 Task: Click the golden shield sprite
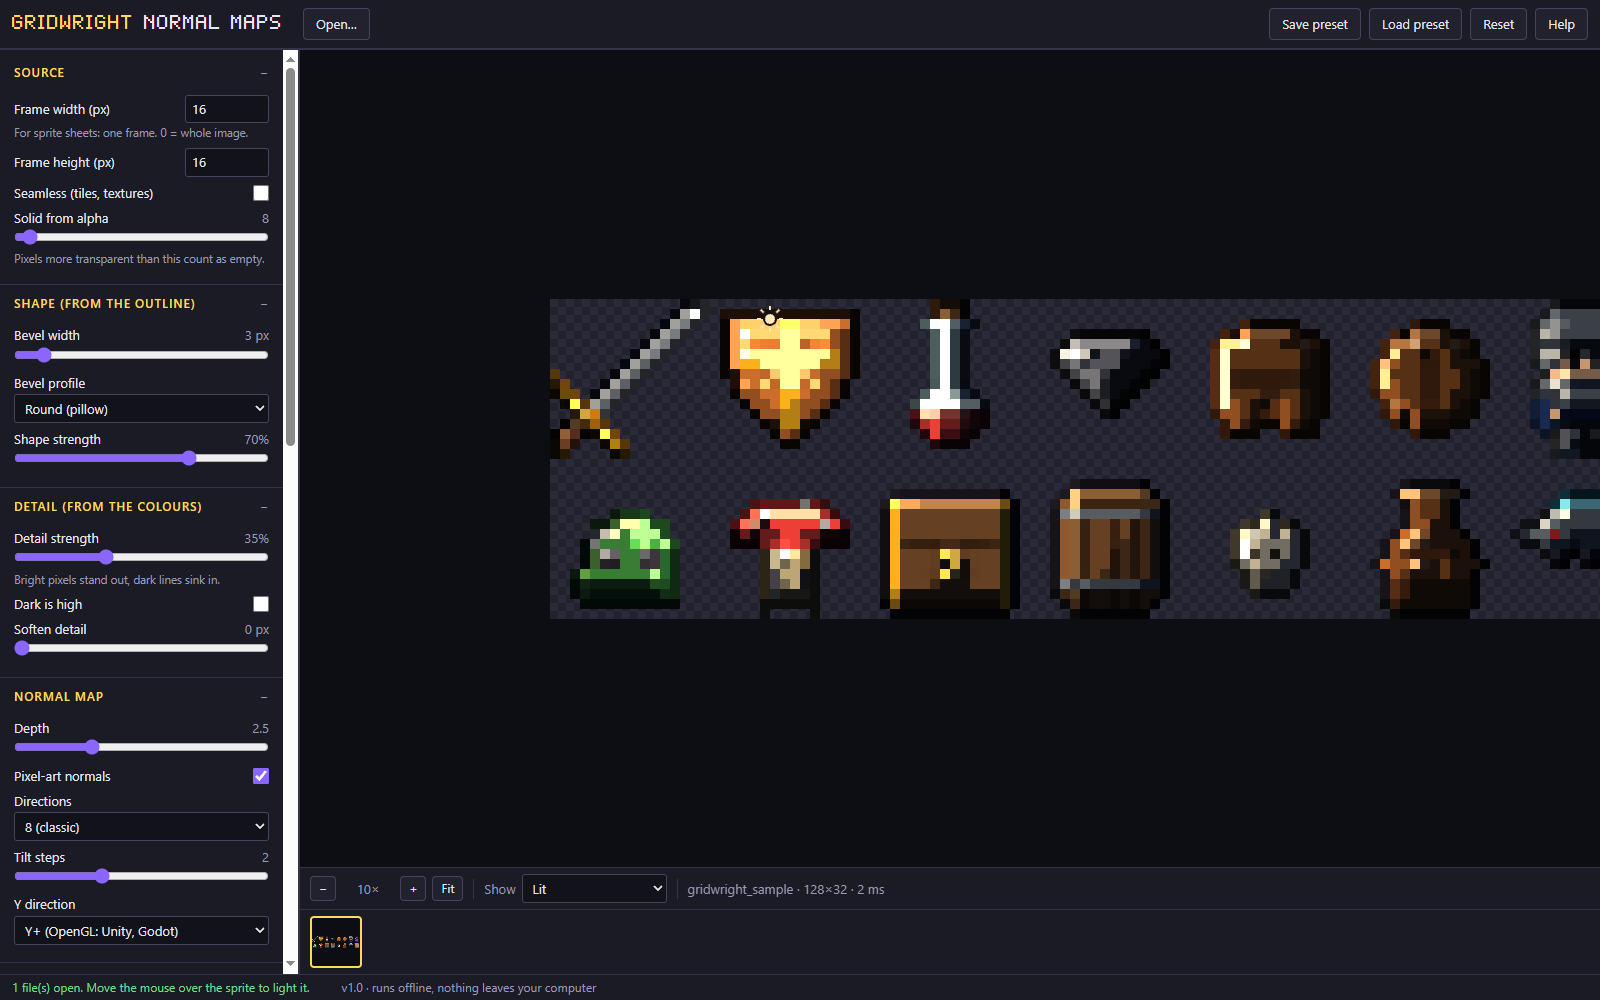click(790, 379)
